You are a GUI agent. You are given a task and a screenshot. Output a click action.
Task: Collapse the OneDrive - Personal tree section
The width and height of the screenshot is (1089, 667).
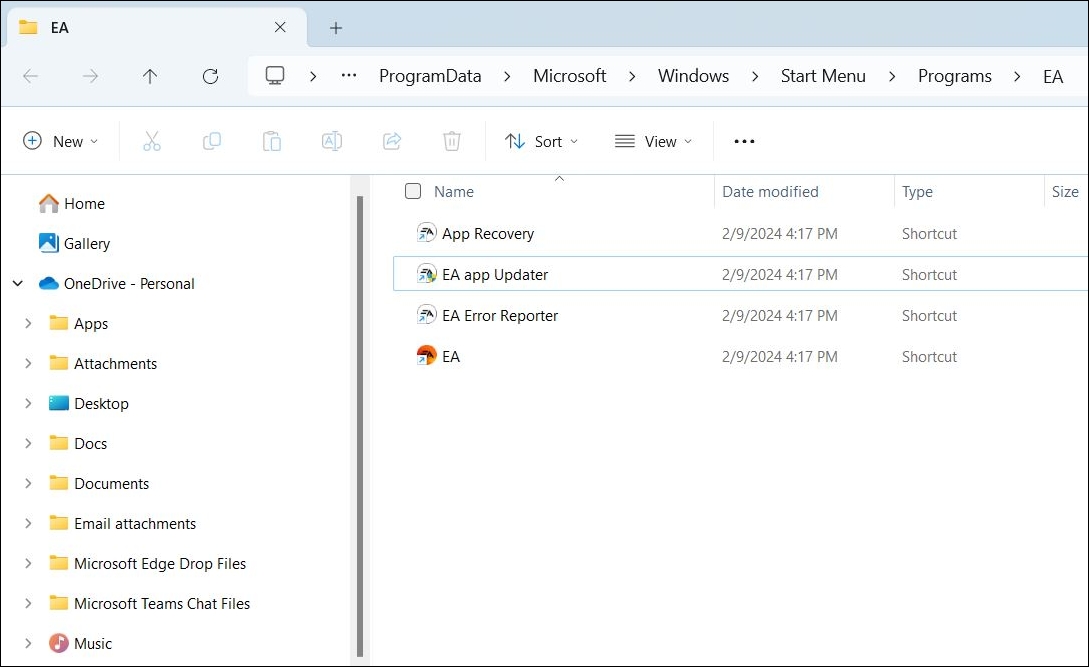coord(17,283)
